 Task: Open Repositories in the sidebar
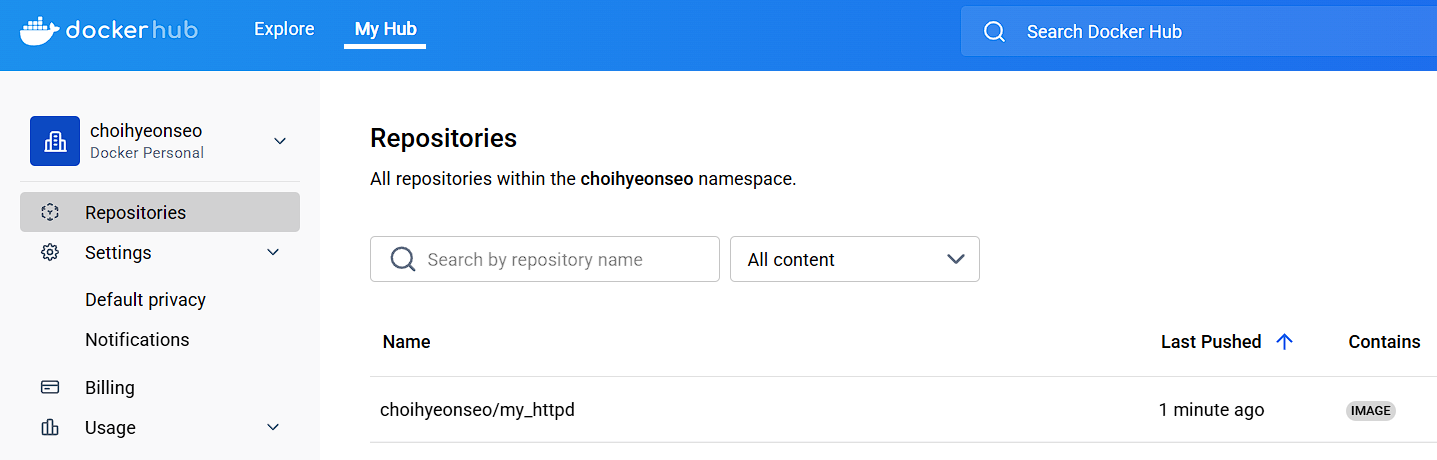pos(160,212)
